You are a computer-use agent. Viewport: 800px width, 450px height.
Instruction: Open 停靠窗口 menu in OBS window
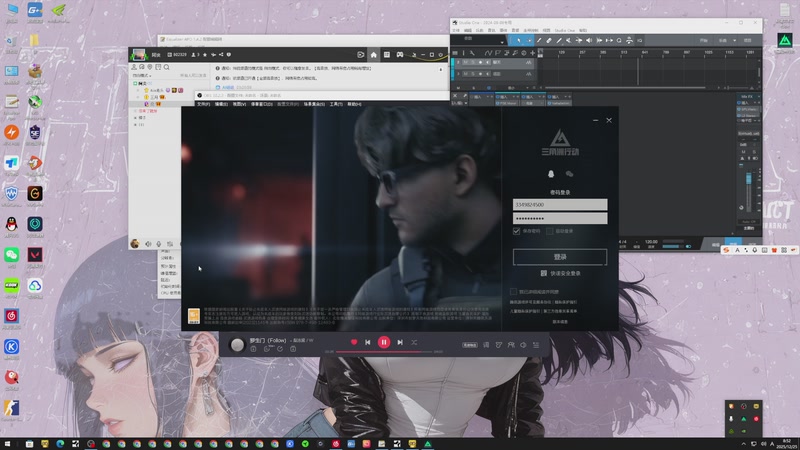(x=262, y=104)
